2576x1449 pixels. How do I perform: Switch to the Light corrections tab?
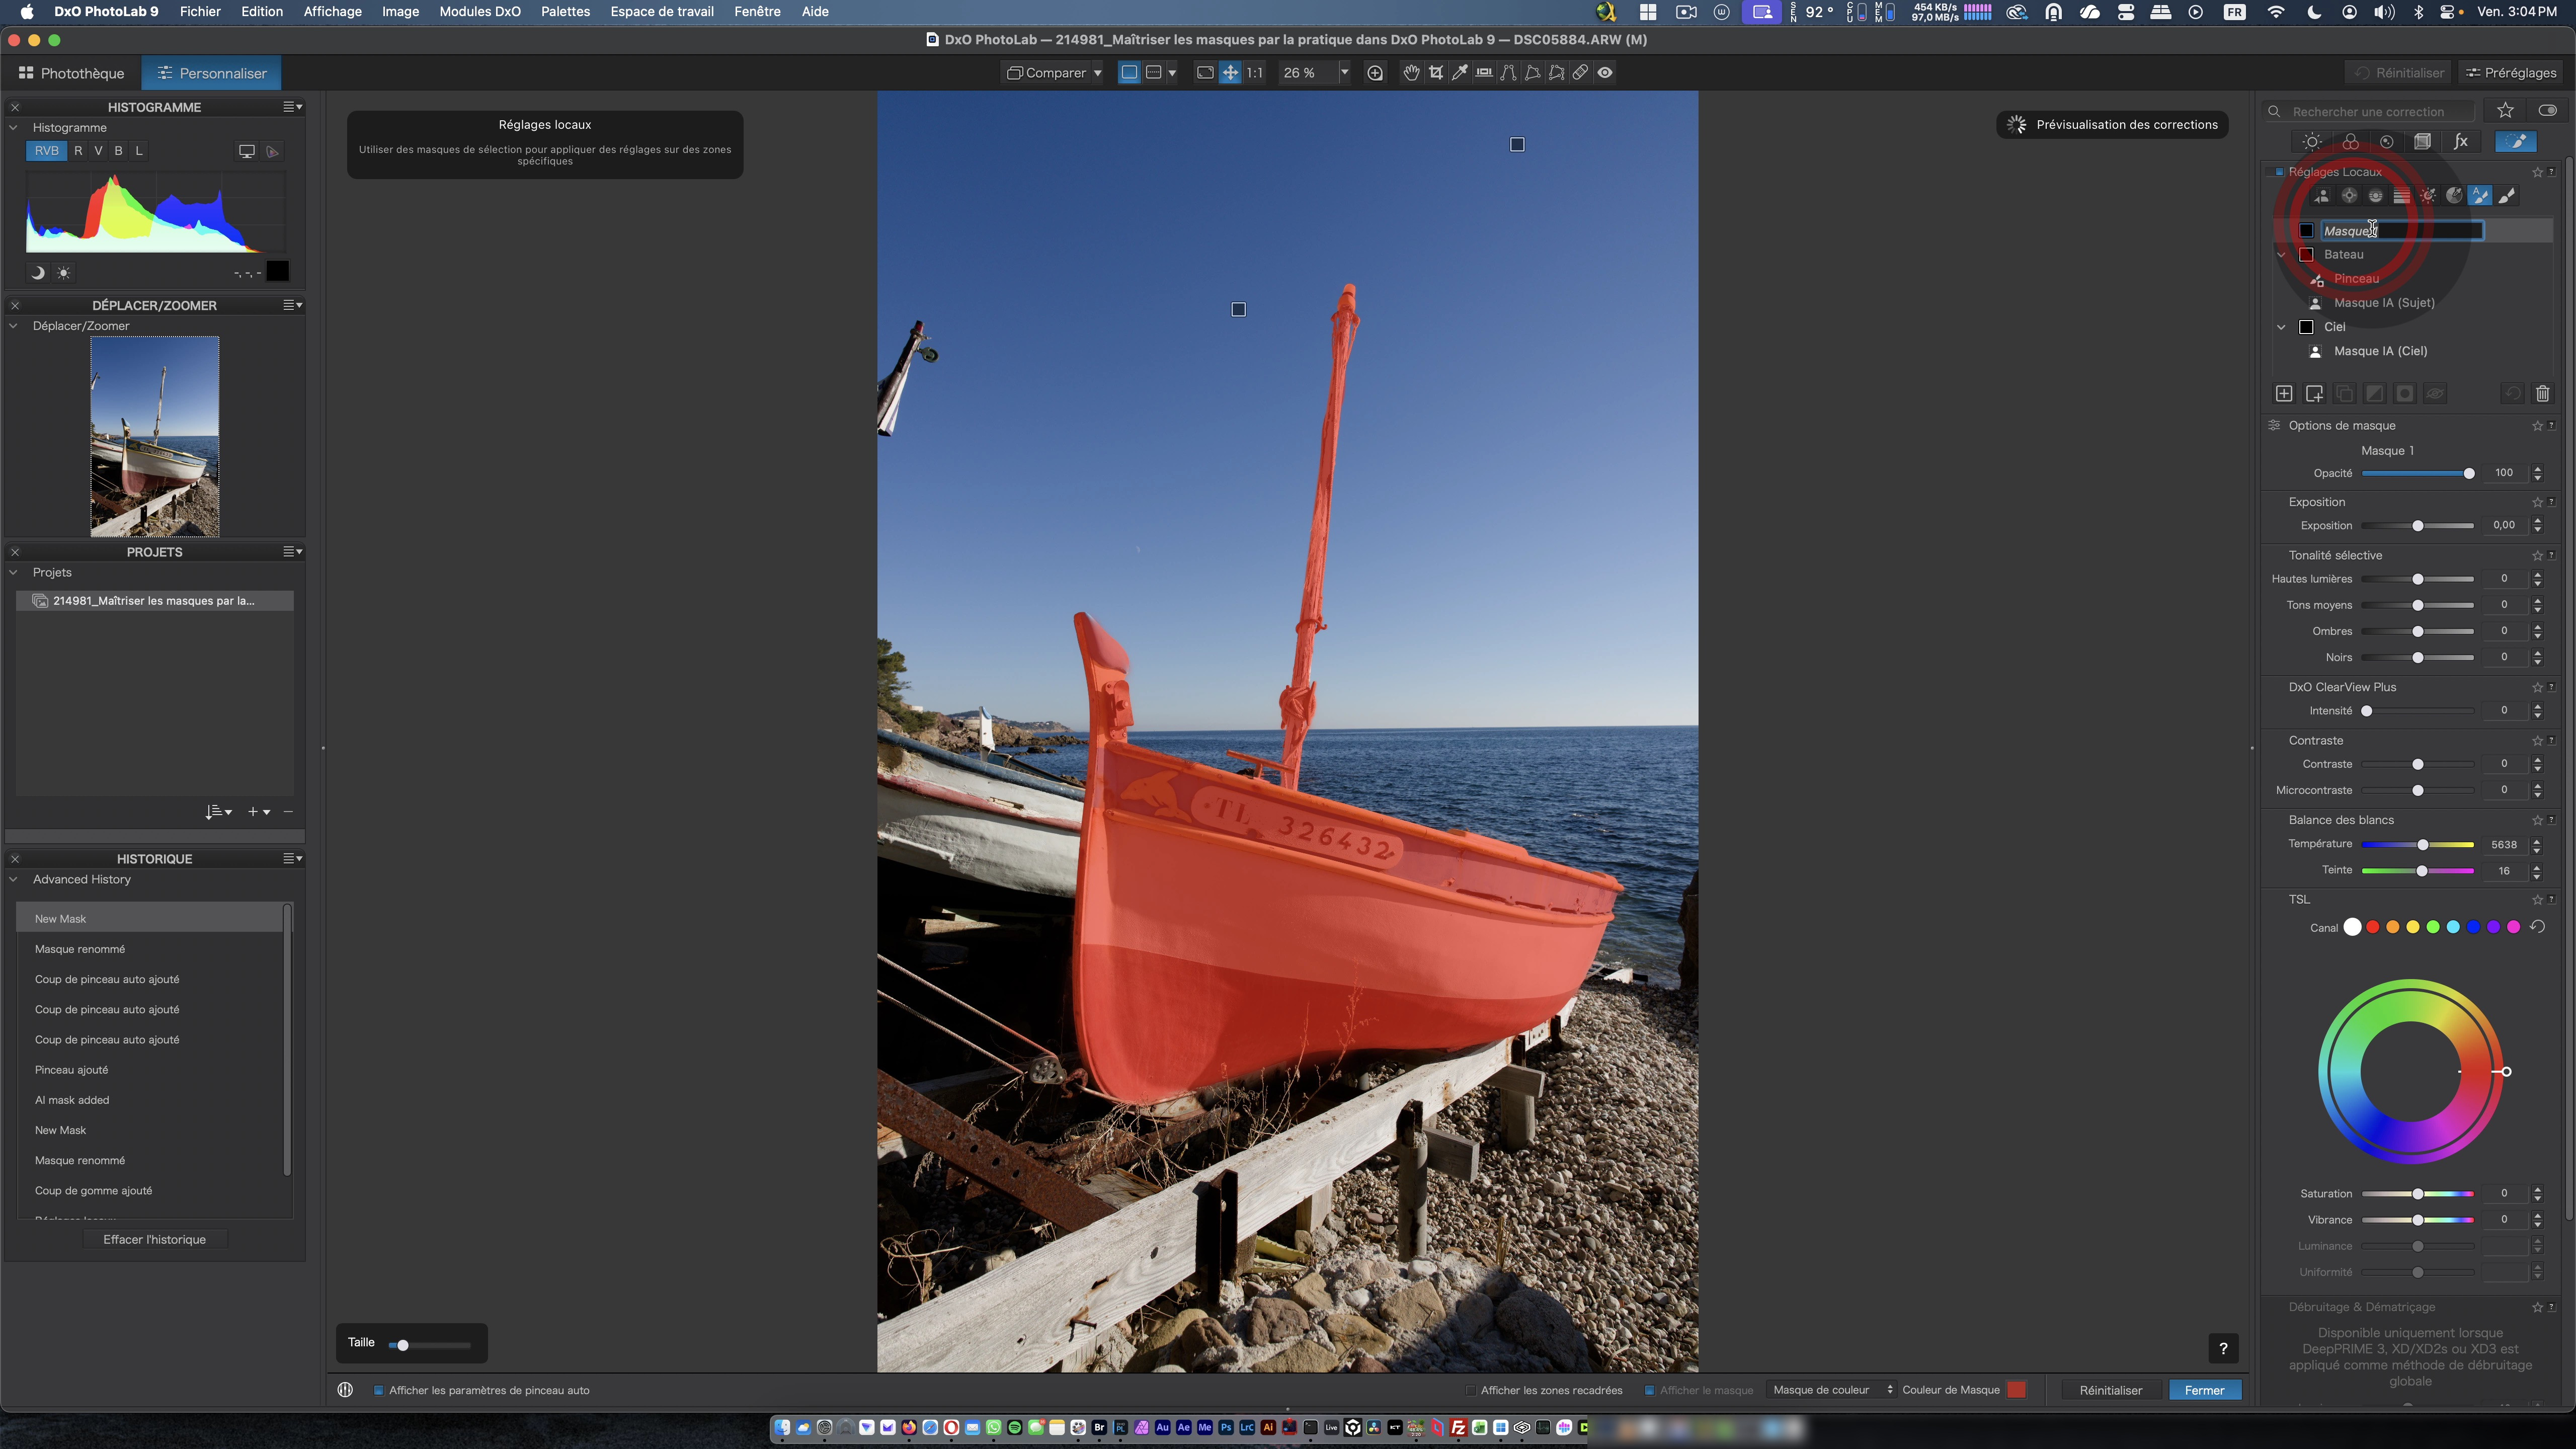pos(2312,142)
